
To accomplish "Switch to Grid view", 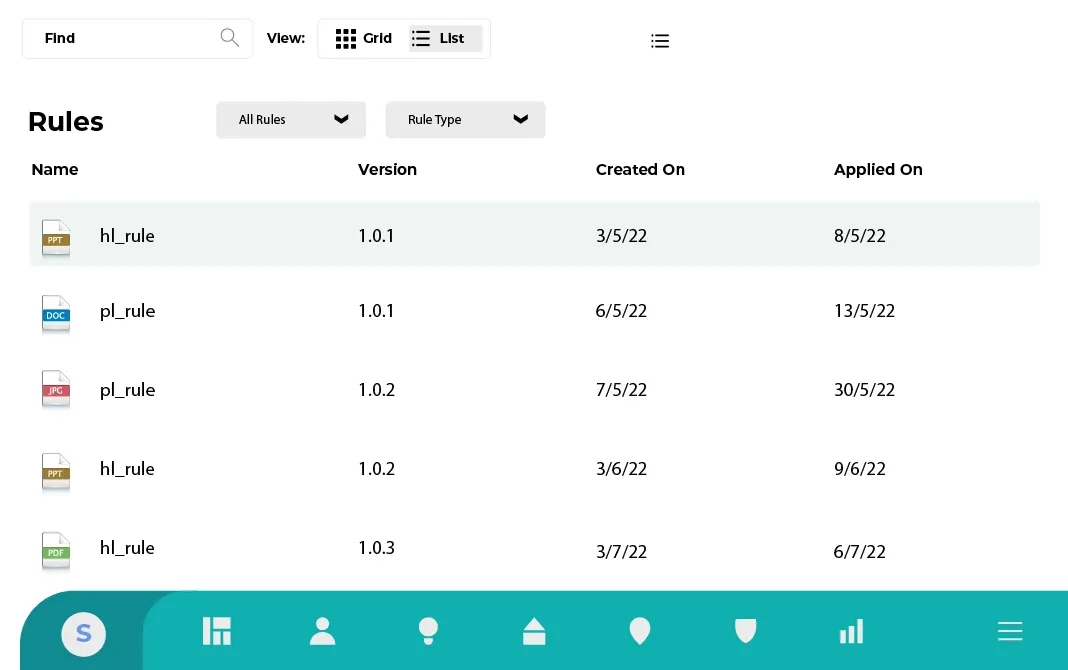I will point(364,38).
